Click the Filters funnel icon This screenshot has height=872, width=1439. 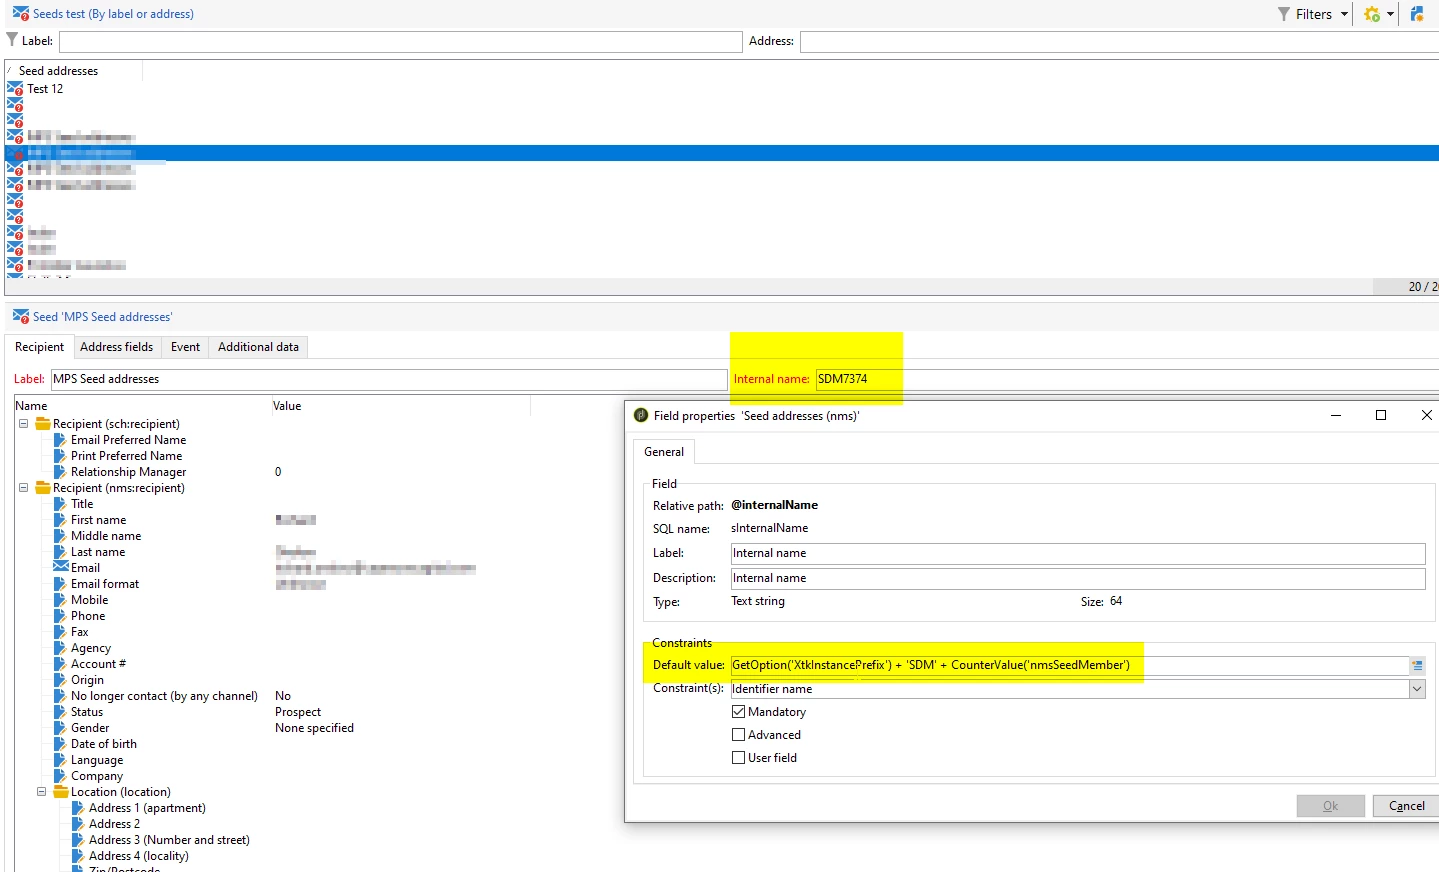point(1284,14)
